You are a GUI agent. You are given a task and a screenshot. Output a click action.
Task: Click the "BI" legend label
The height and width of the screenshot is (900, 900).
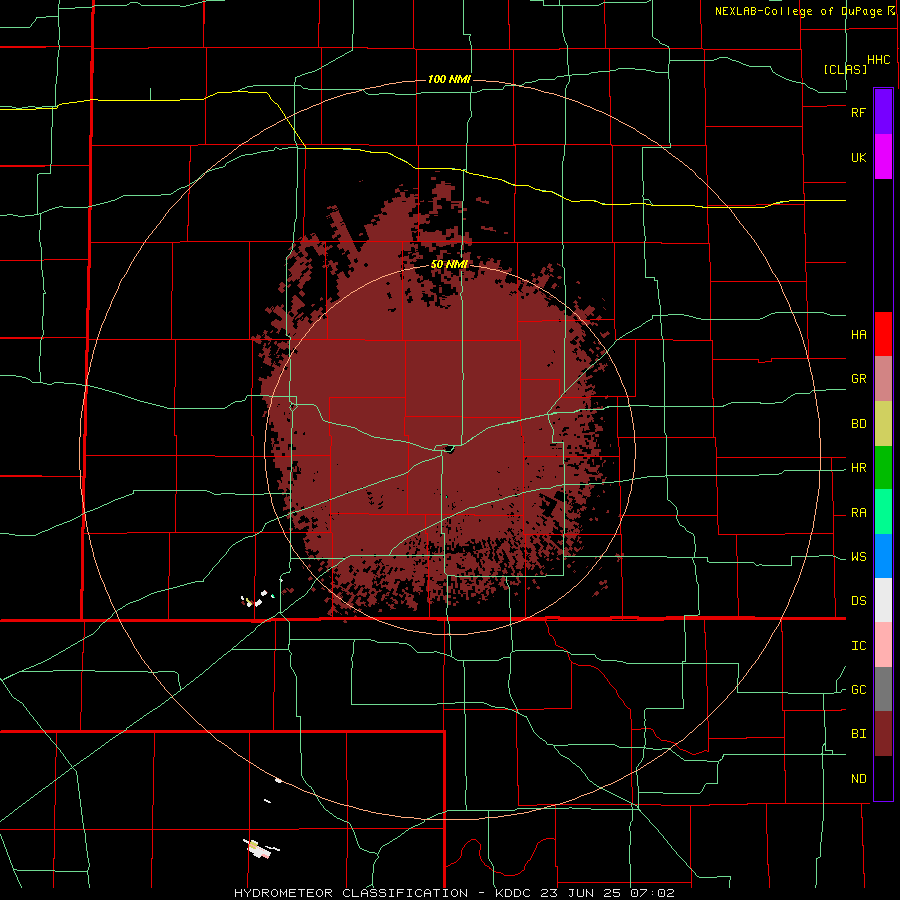(x=858, y=734)
